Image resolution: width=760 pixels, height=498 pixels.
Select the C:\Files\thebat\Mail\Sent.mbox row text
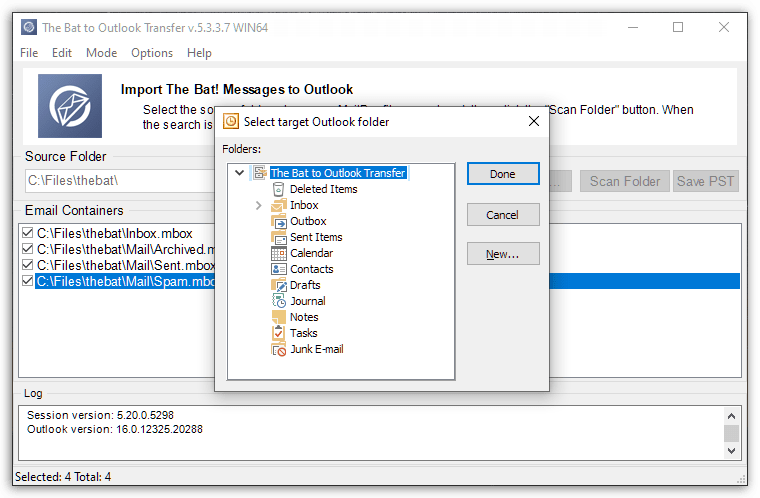tap(126, 265)
